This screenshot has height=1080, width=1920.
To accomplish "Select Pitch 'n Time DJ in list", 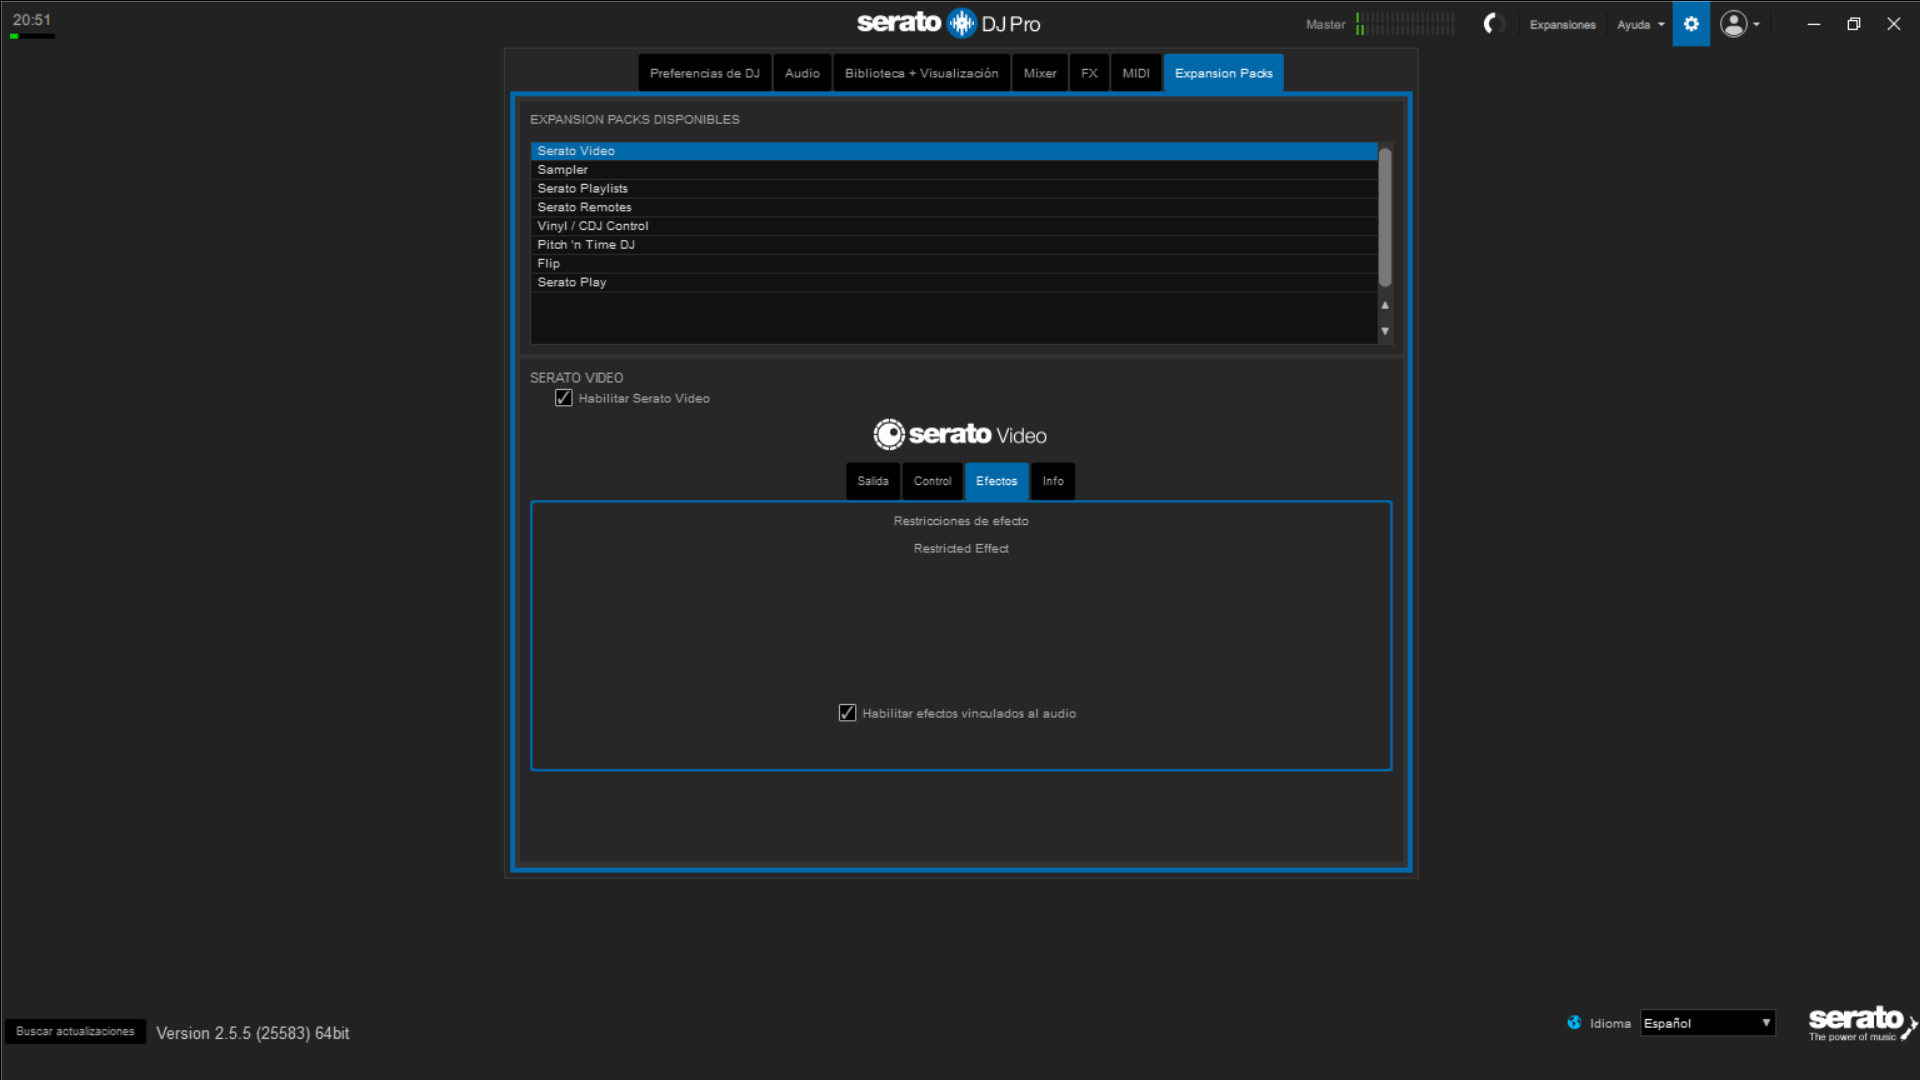I will [586, 245].
